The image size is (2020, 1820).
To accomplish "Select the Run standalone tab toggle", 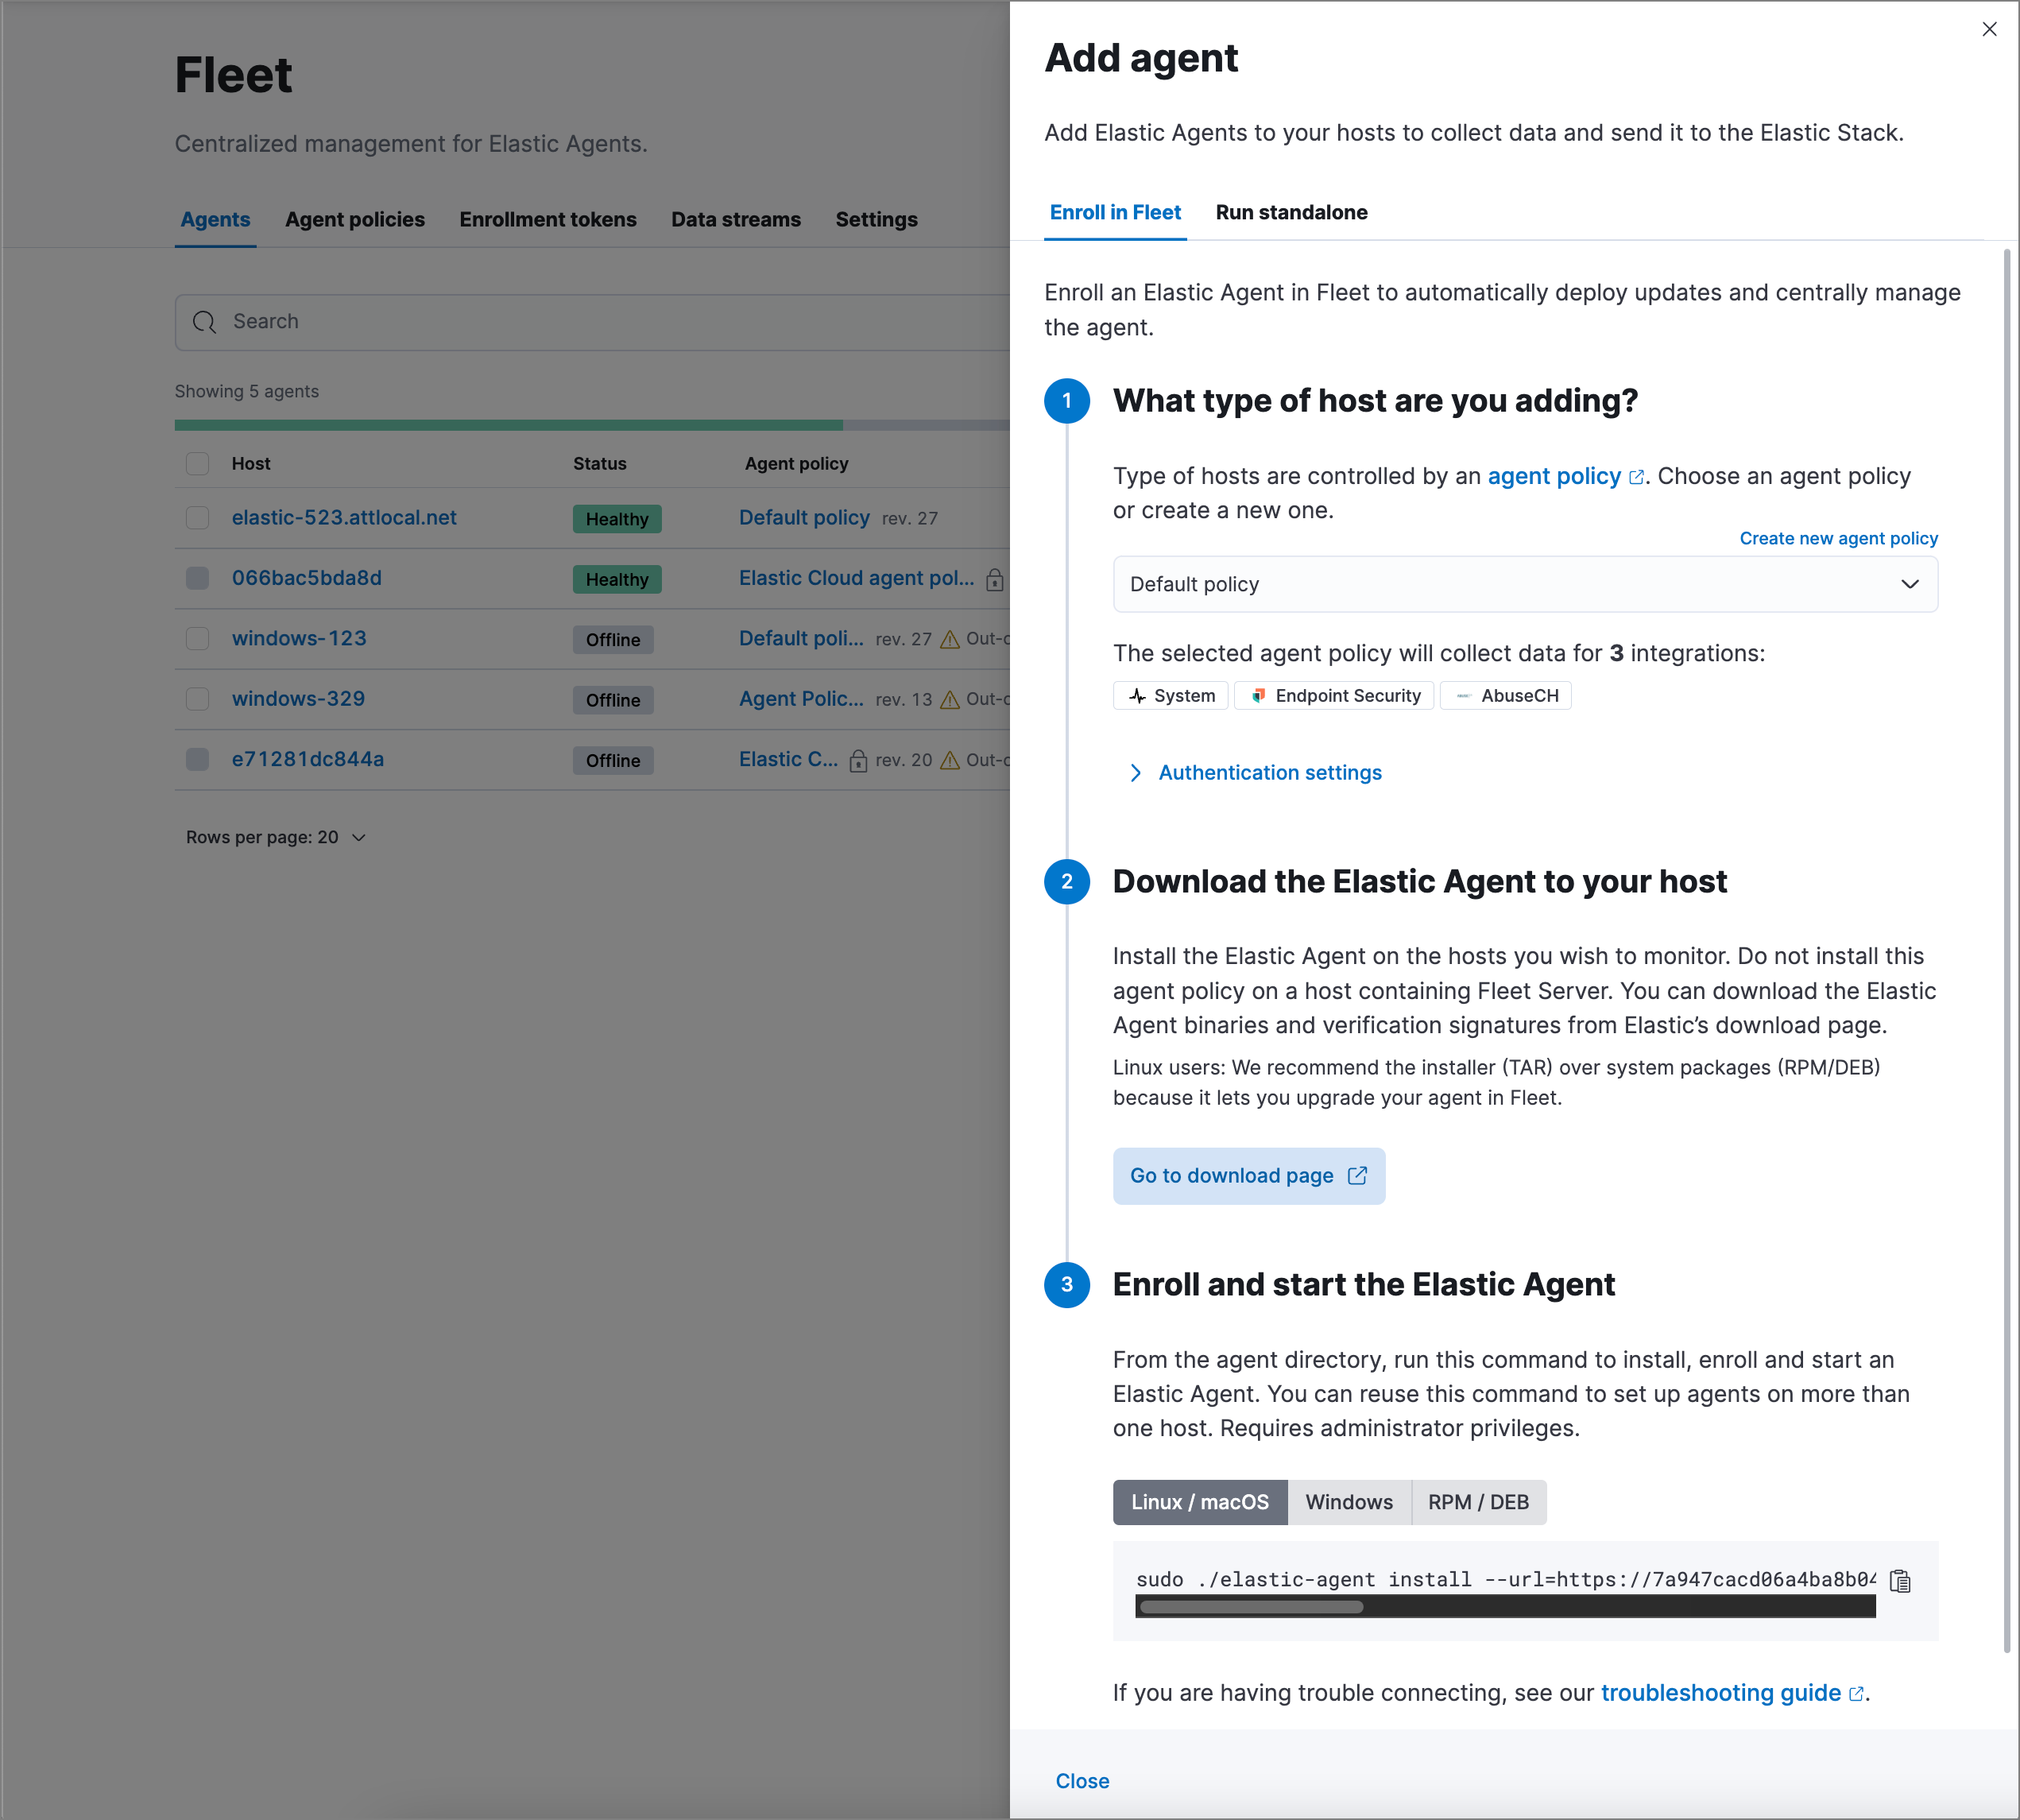I will (1291, 212).
